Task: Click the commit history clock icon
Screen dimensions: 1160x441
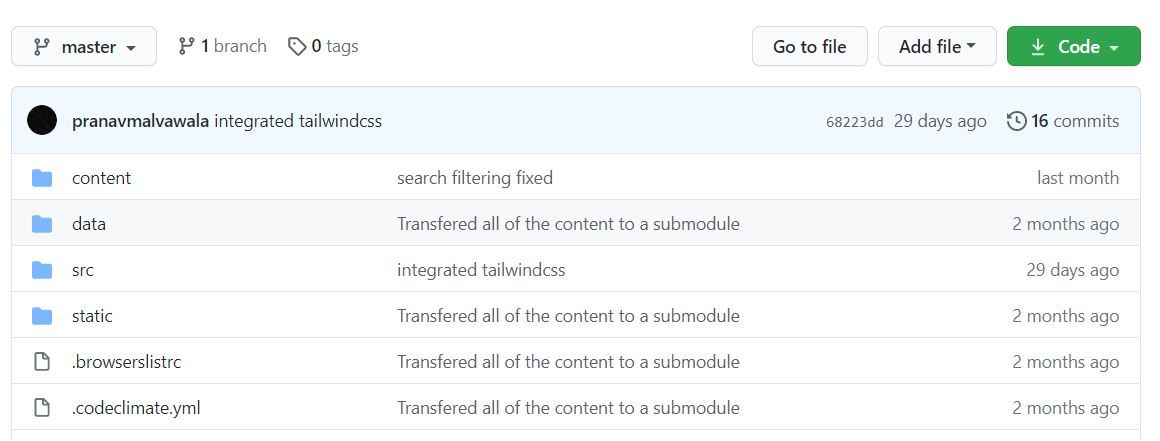Action: point(1016,121)
